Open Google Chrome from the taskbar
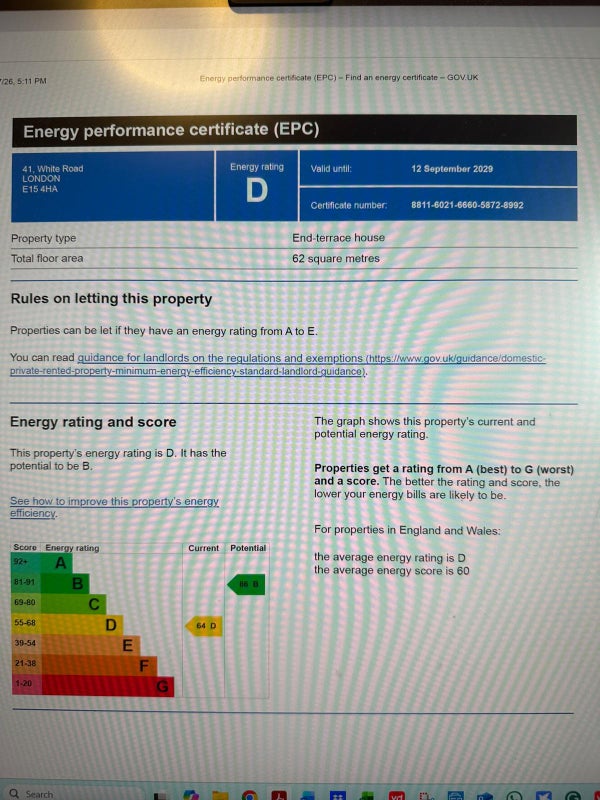The image size is (600, 800). point(249,796)
